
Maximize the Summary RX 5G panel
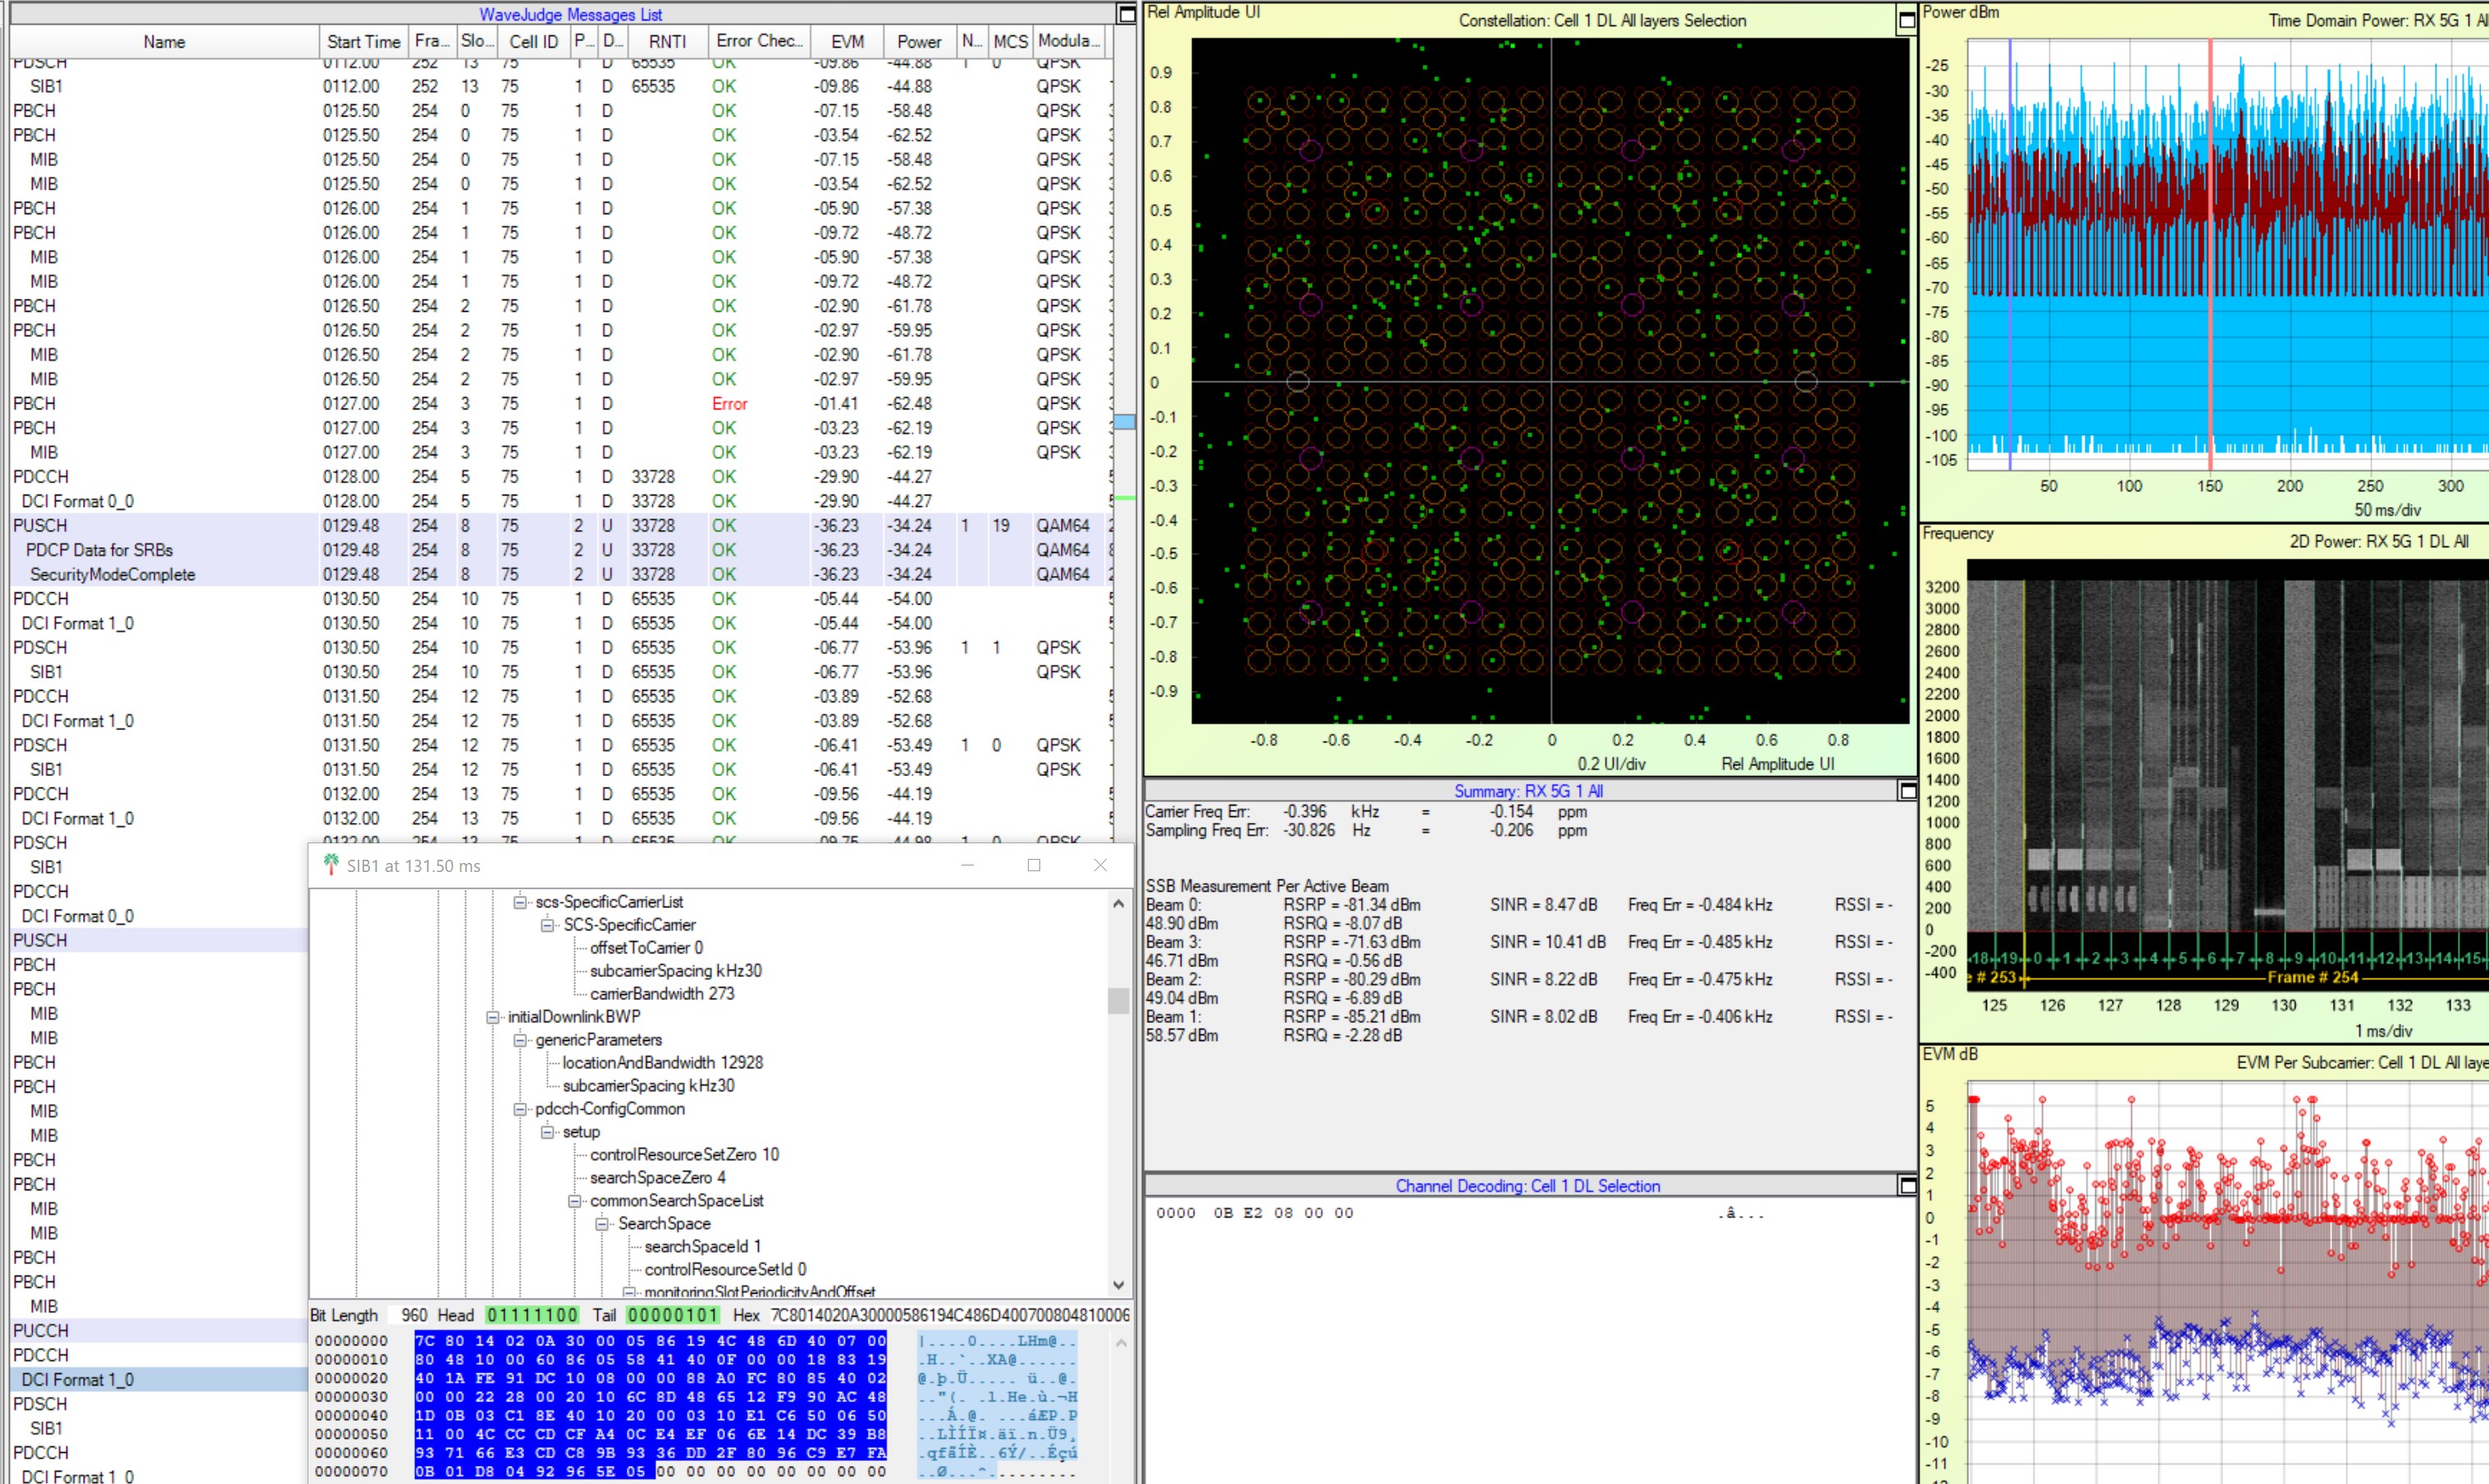(x=1907, y=791)
